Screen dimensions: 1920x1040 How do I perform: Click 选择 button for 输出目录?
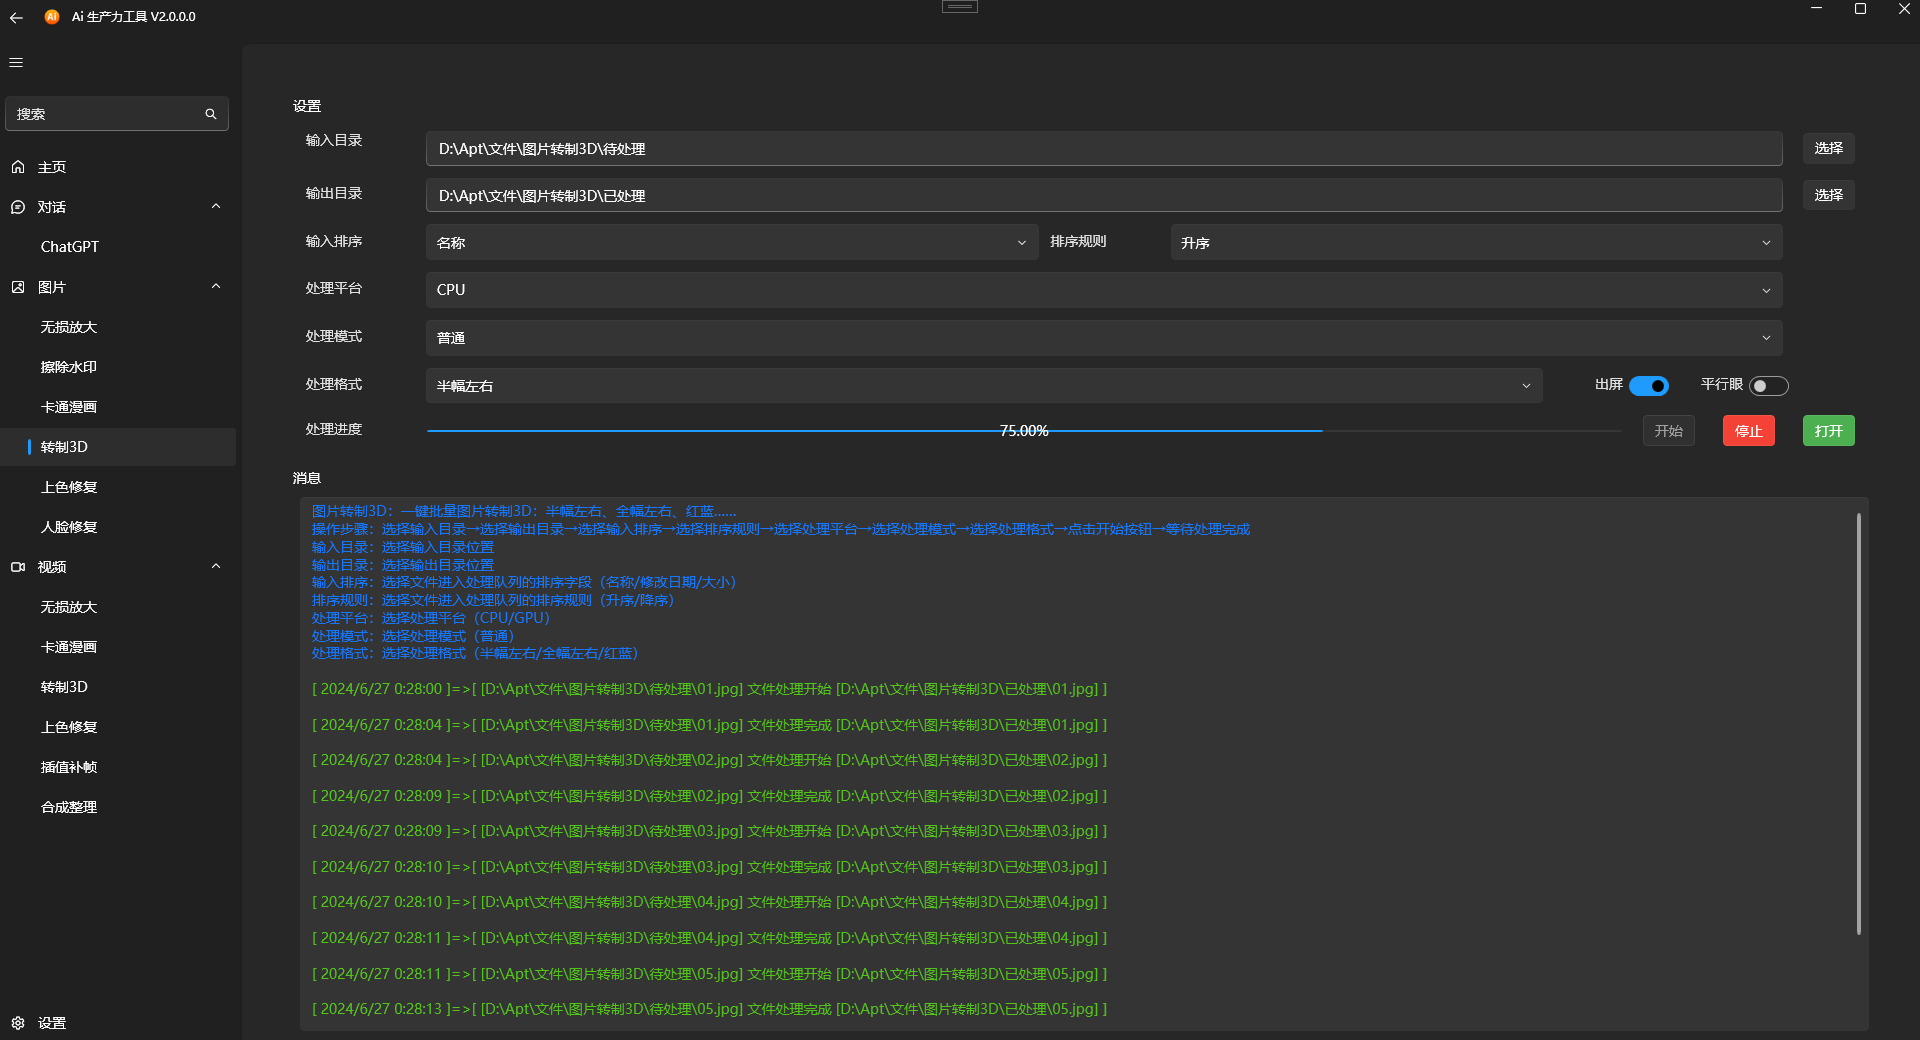point(1828,195)
